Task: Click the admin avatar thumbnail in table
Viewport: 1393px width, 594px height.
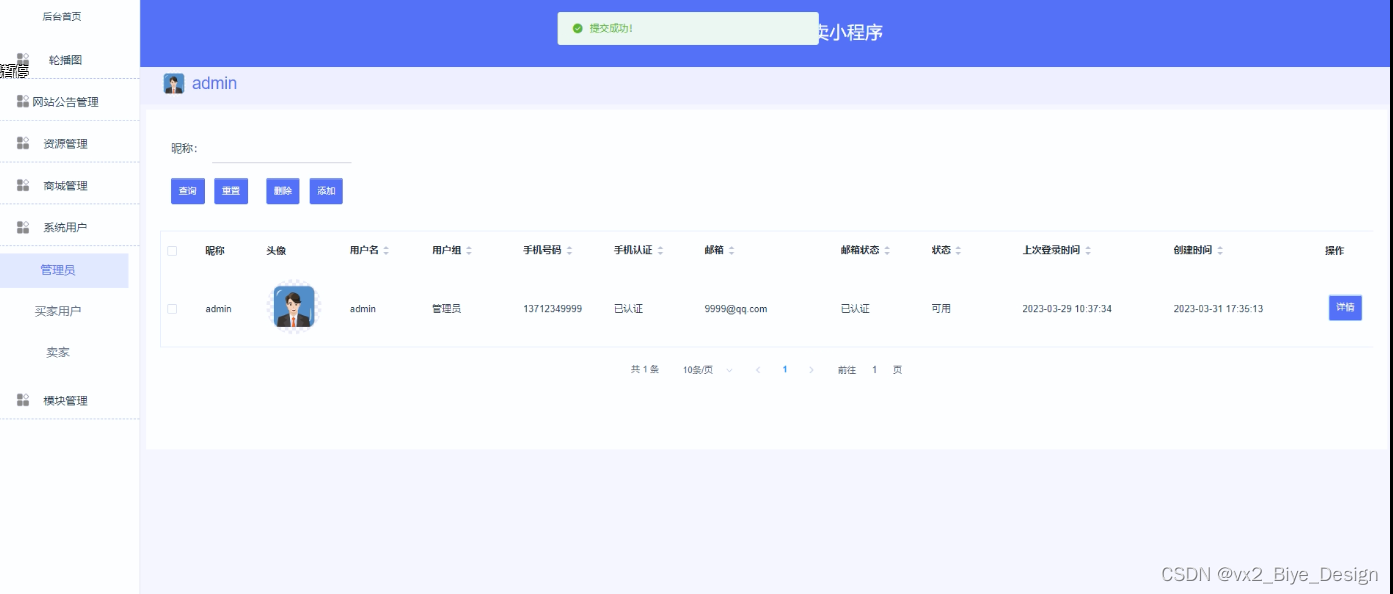Action: coord(294,307)
